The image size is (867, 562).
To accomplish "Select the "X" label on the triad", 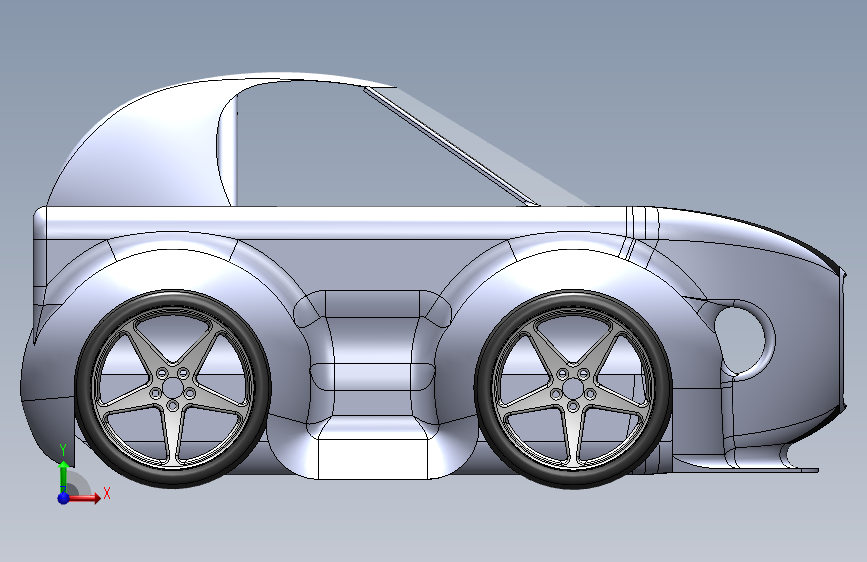I will click(107, 493).
